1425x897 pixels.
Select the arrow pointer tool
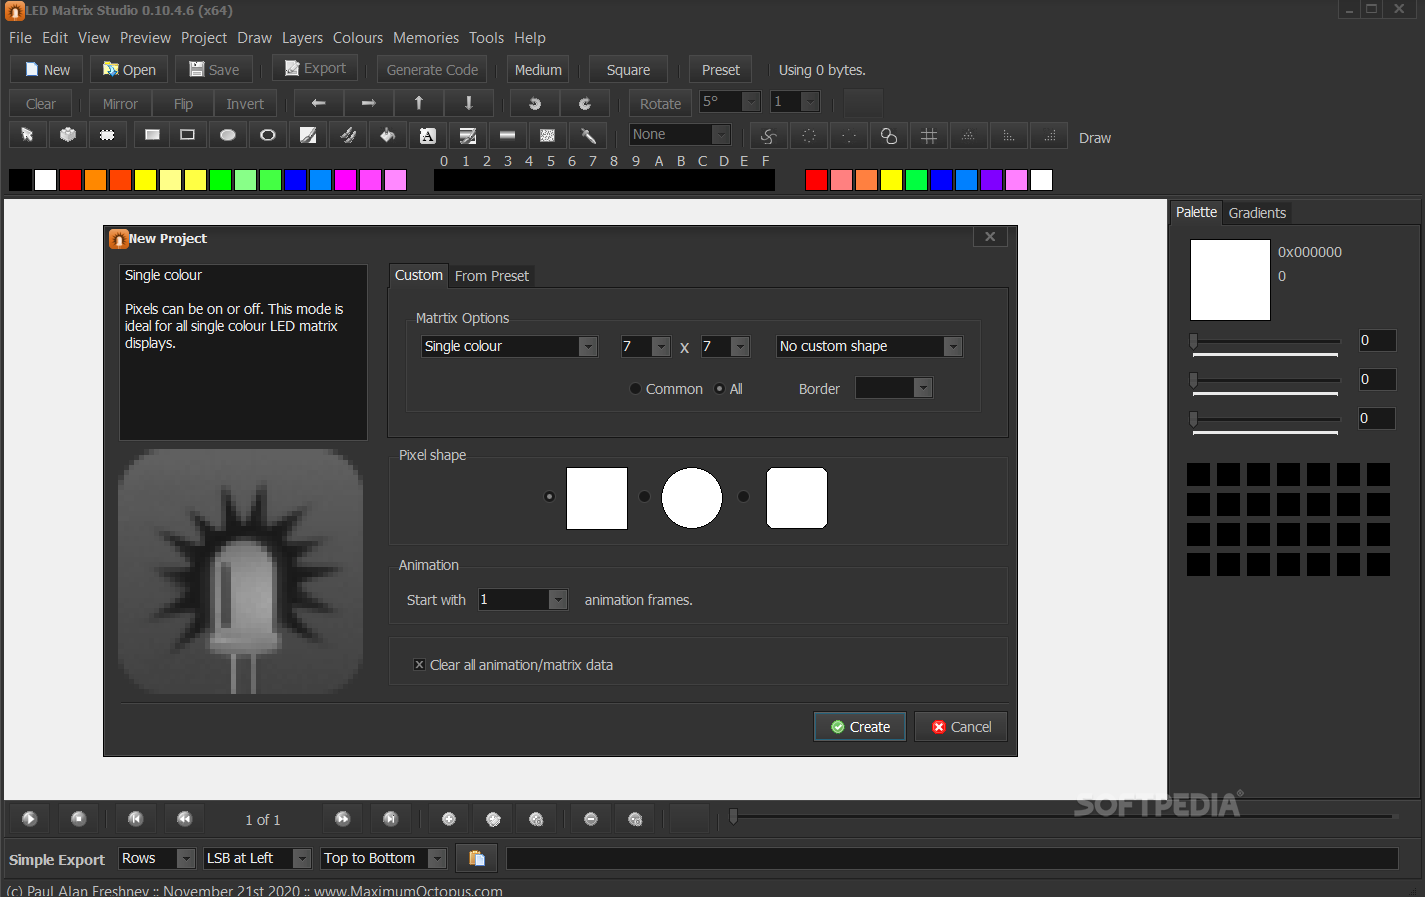(28, 135)
